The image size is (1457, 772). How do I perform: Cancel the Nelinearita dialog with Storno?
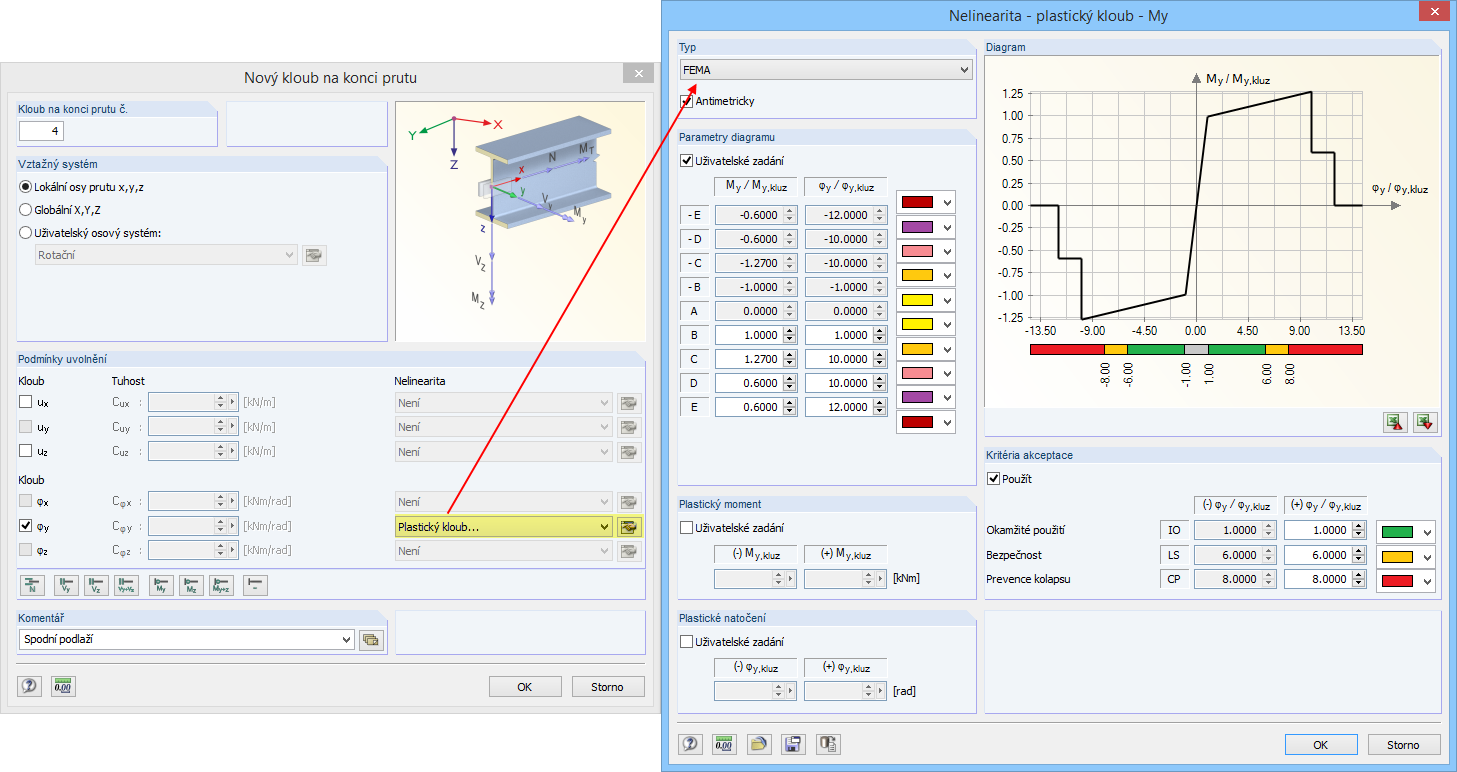point(1404,745)
